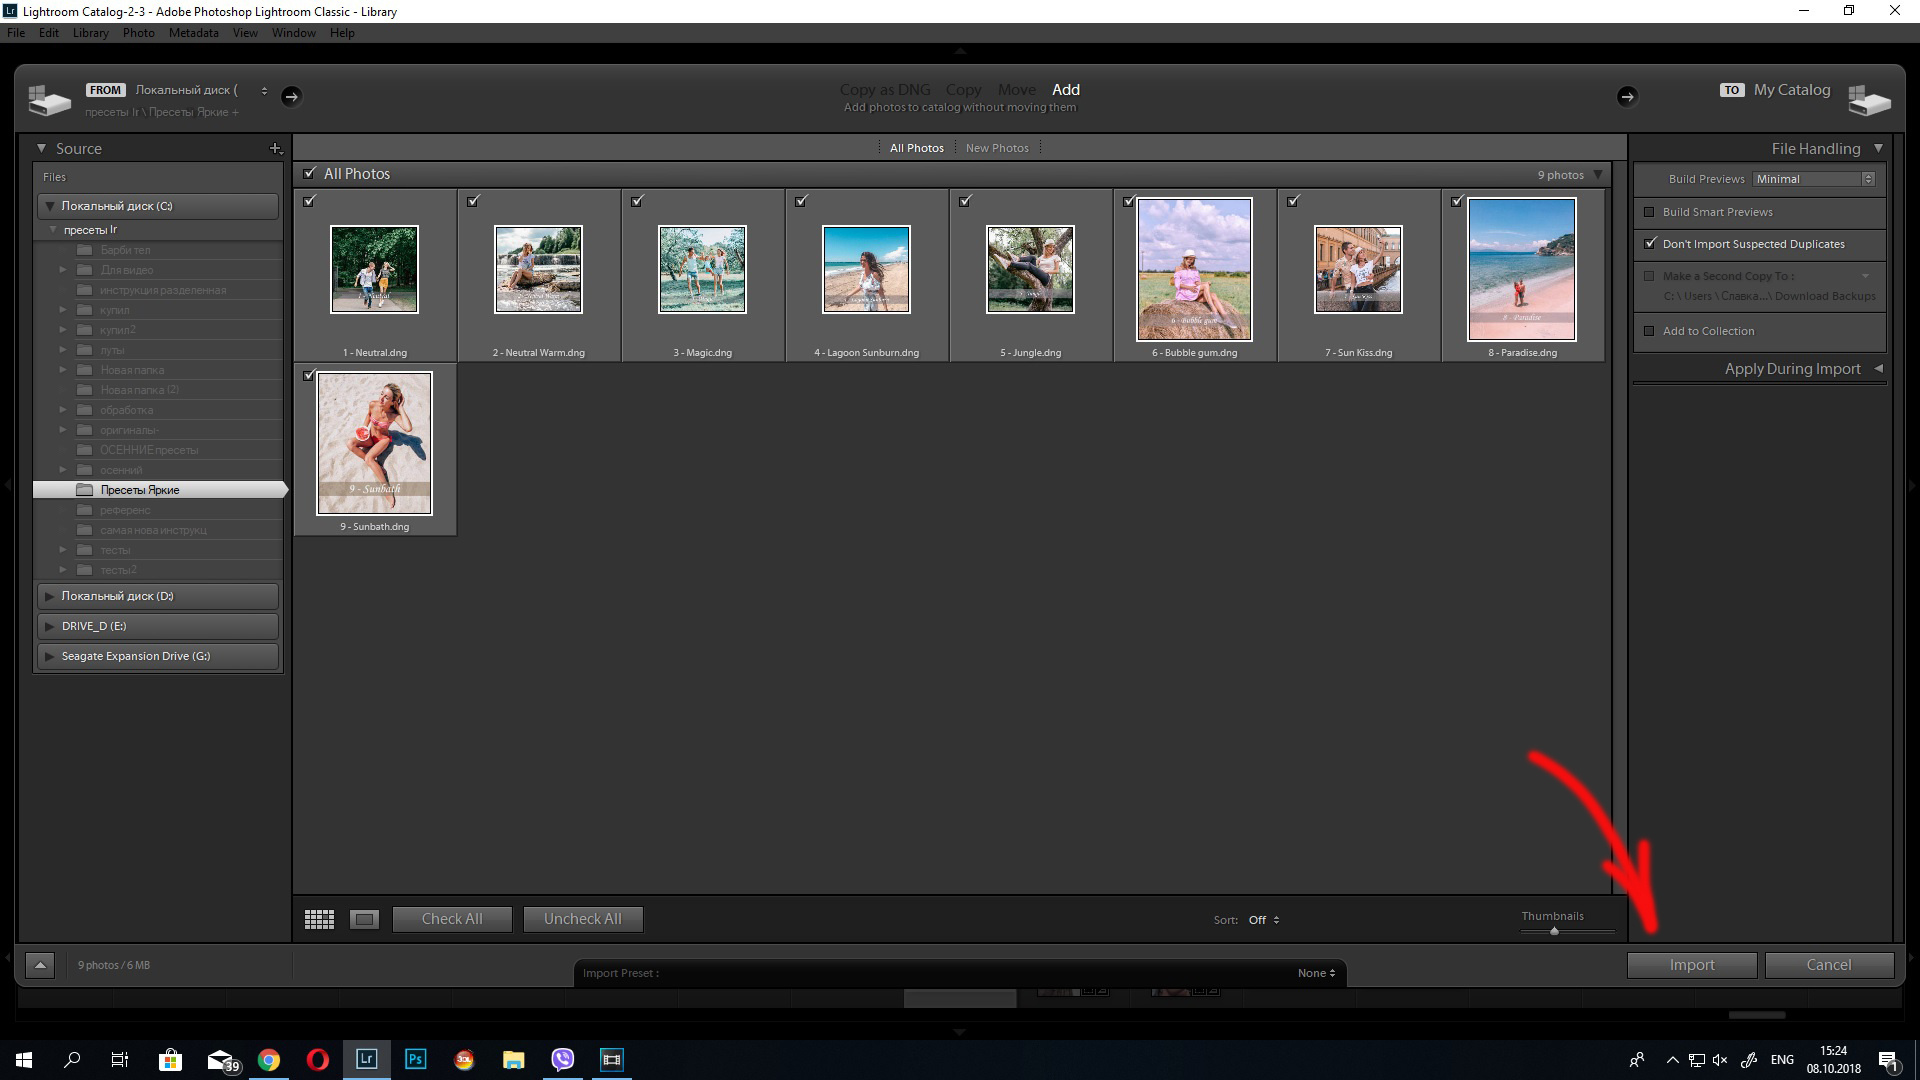Enable Add to Collection
The image size is (1920, 1080).
click(1649, 331)
